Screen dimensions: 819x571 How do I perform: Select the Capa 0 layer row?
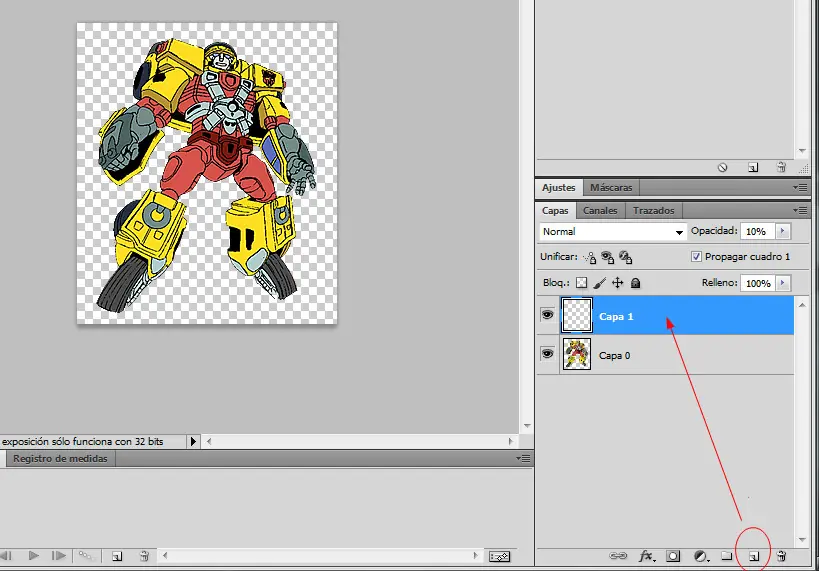[665, 355]
